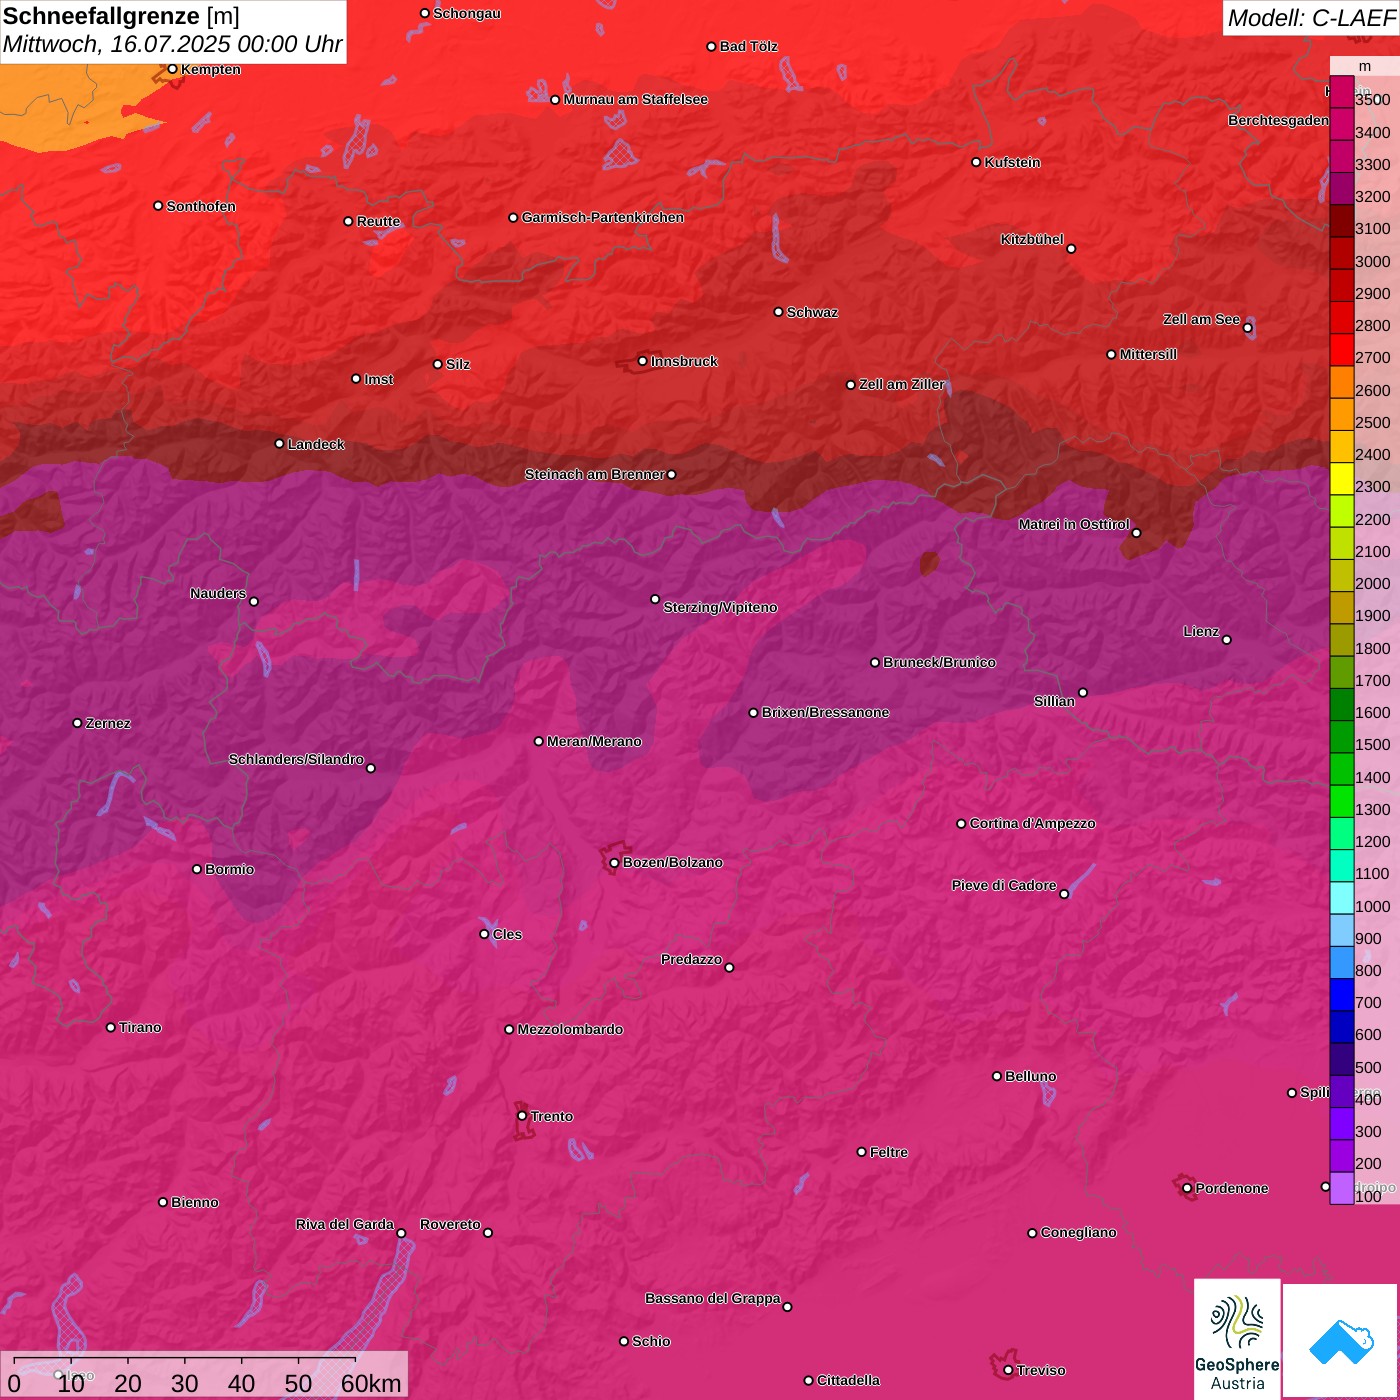Click the Feltre city label

pos(889,1152)
